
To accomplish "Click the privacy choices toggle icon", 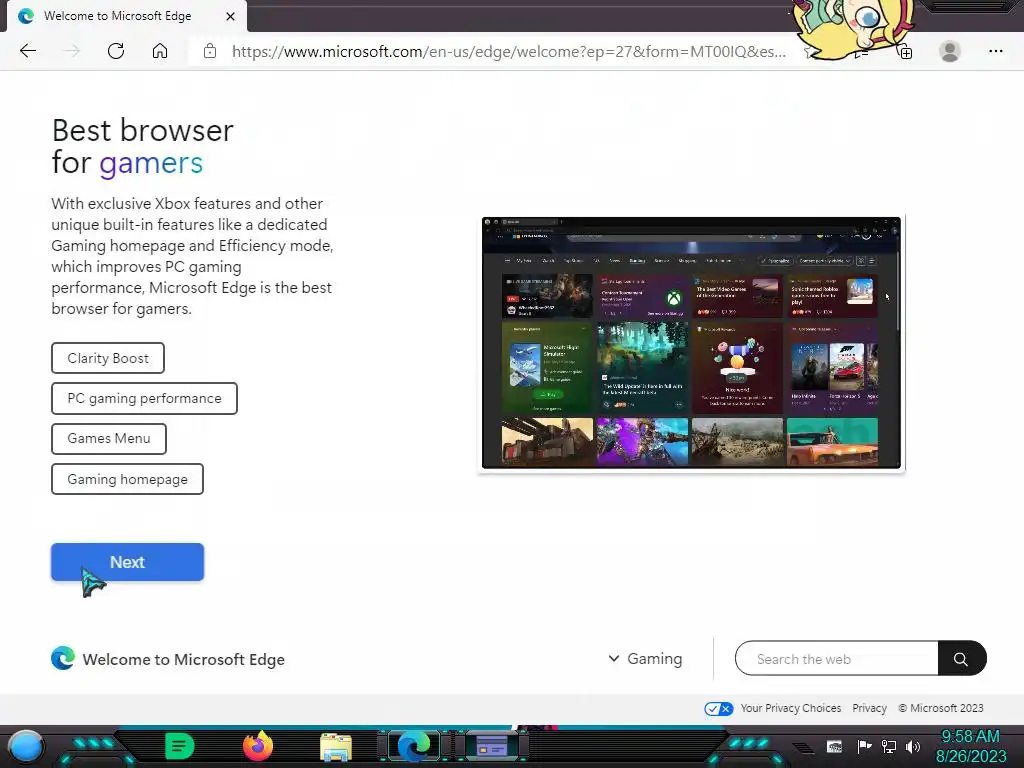I will (718, 709).
